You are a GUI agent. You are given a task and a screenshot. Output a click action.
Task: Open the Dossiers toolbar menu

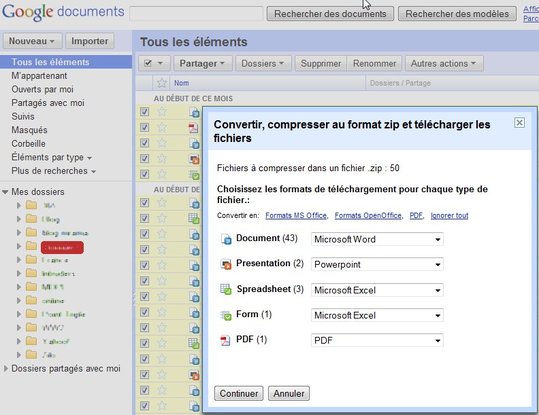tap(263, 64)
